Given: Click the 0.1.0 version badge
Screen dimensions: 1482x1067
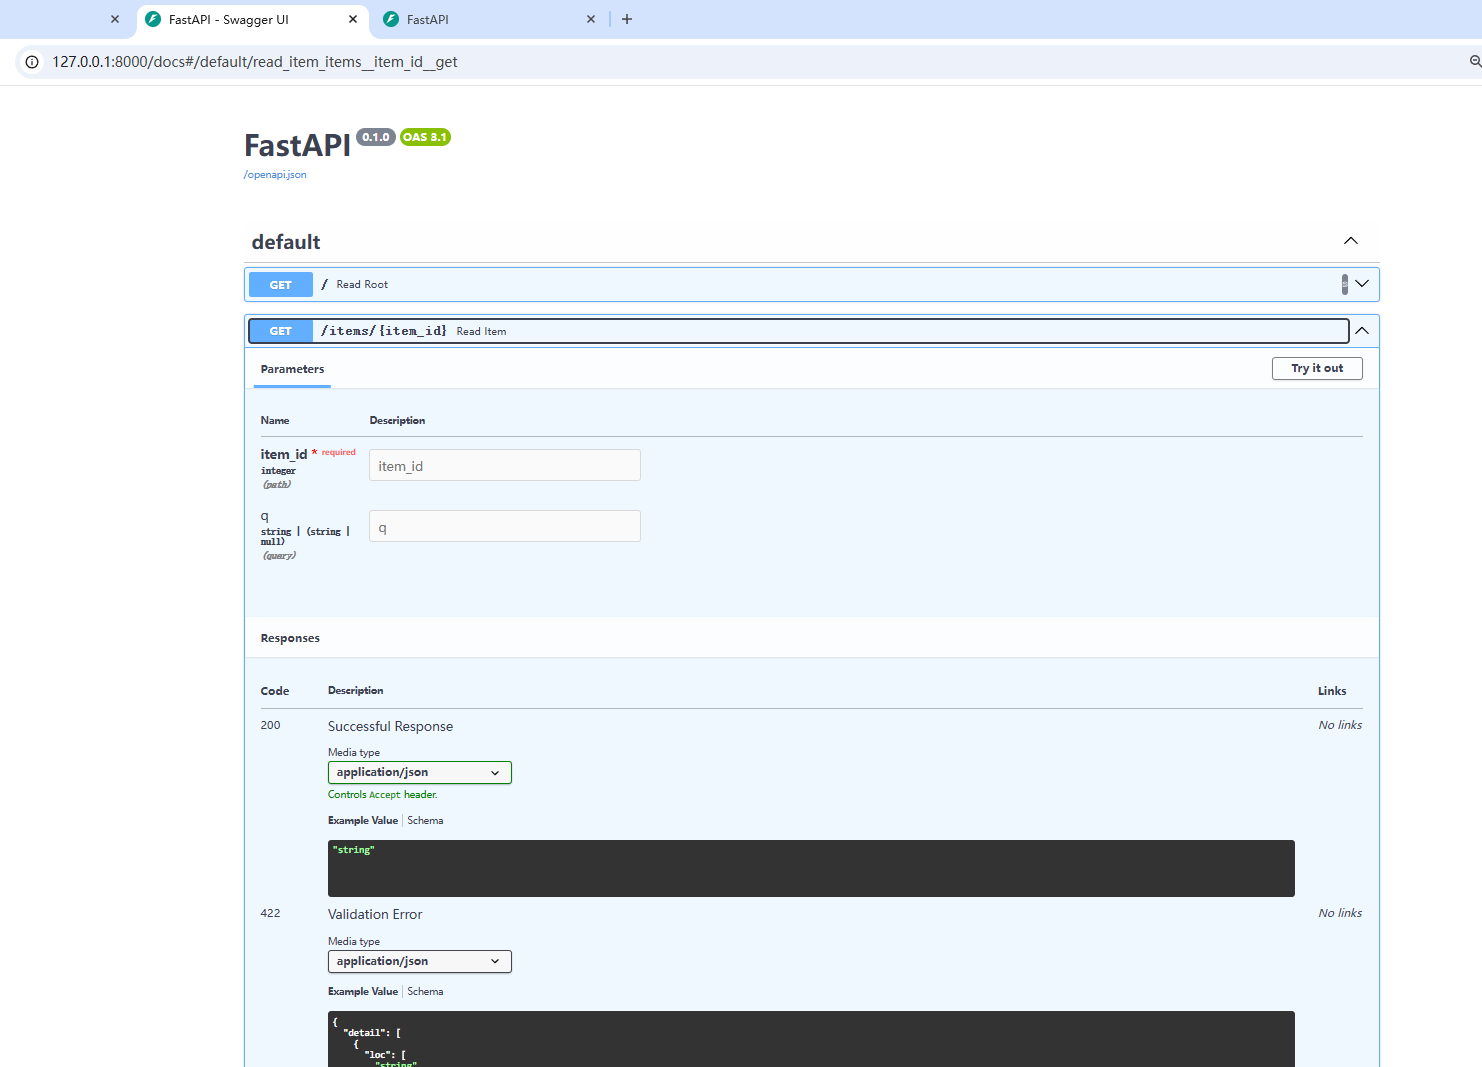Looking at the screenshot, I should pyautogui.click(x=376, y=137).
